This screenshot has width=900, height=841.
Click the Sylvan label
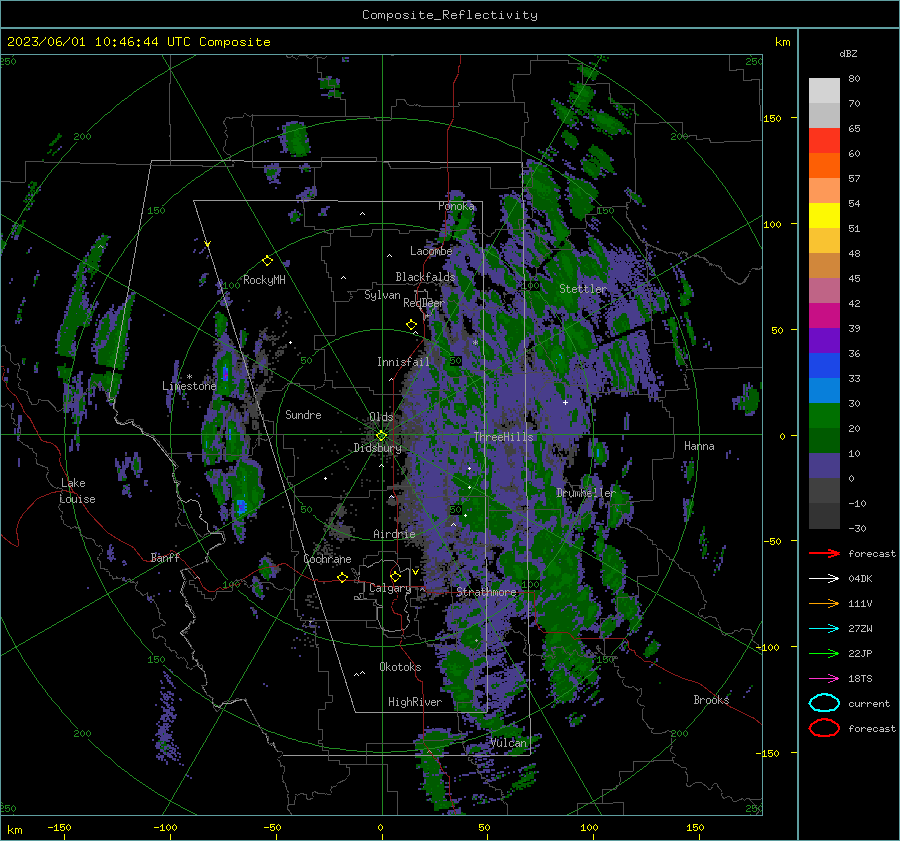coord(382,295)
